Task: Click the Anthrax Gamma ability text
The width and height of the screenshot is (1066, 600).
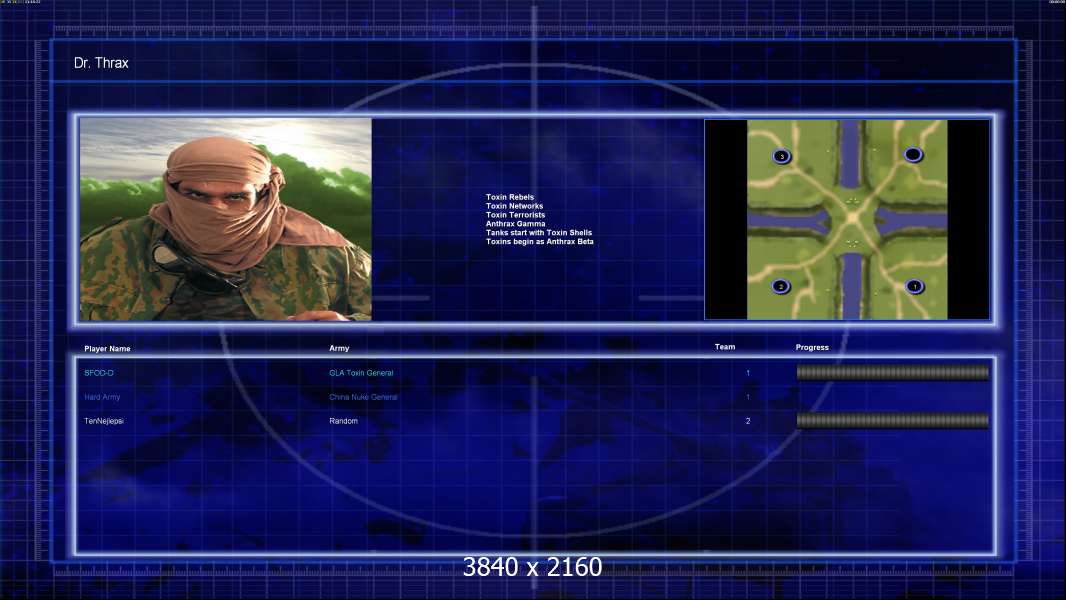Action: click(x=515, y=224)
